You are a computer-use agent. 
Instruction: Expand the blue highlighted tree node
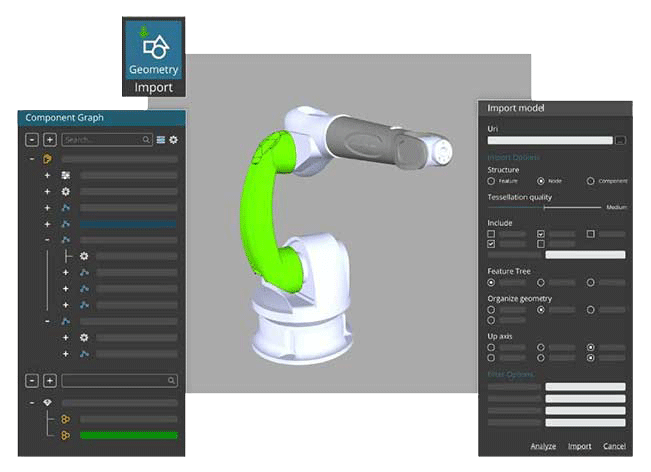coord(47,224)
